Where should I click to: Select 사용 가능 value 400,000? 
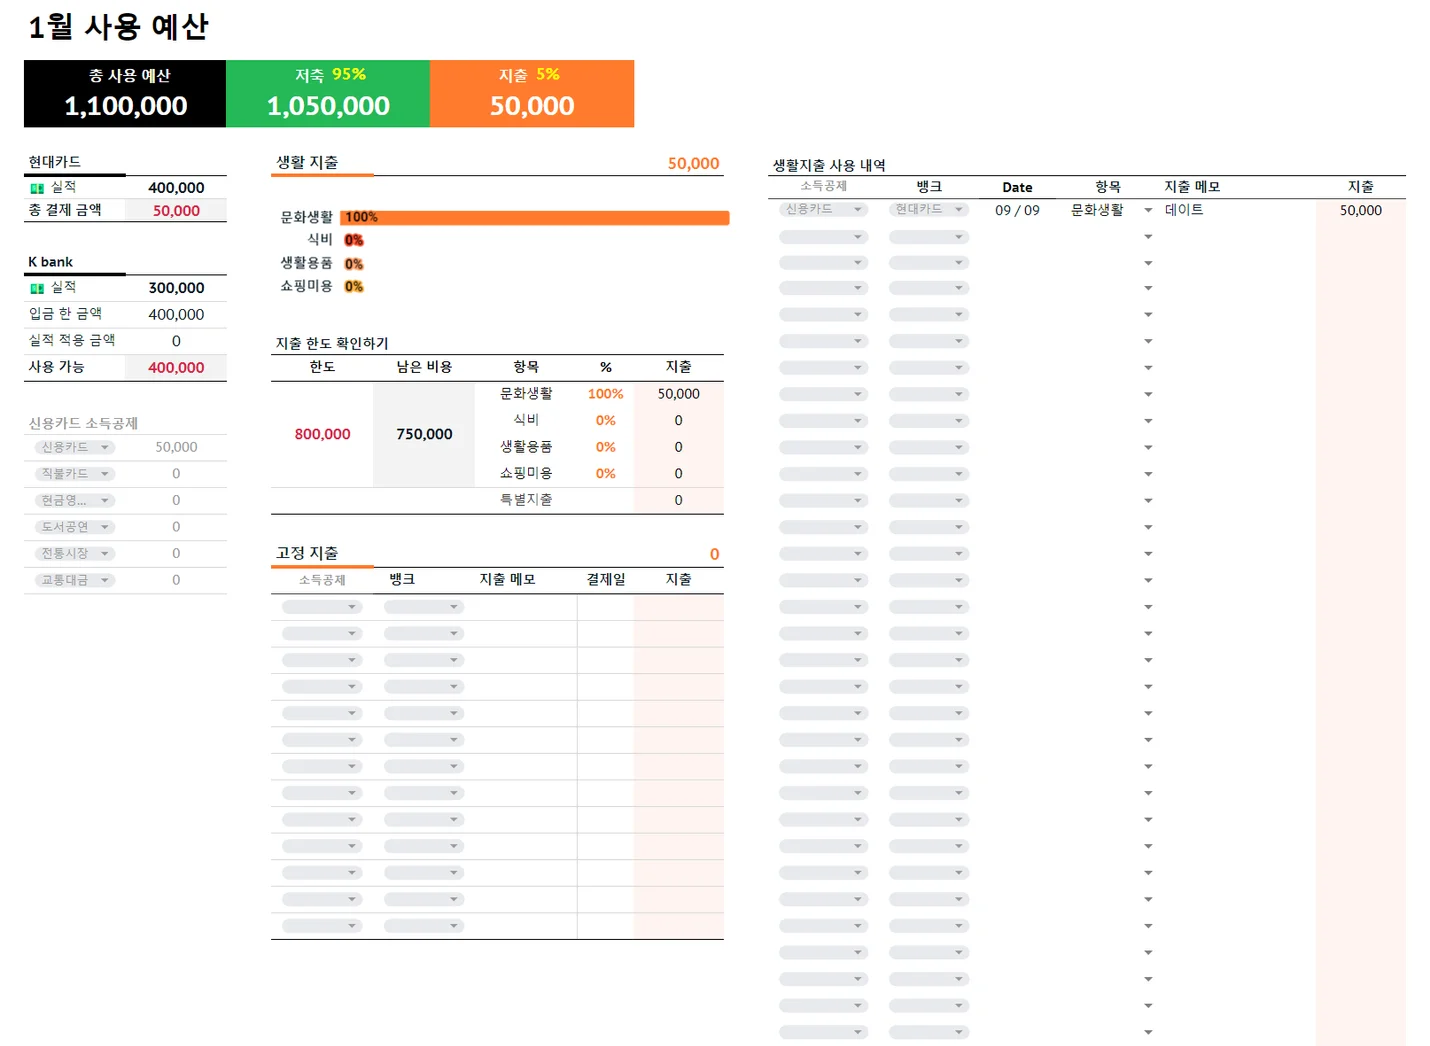coord(176,368)
